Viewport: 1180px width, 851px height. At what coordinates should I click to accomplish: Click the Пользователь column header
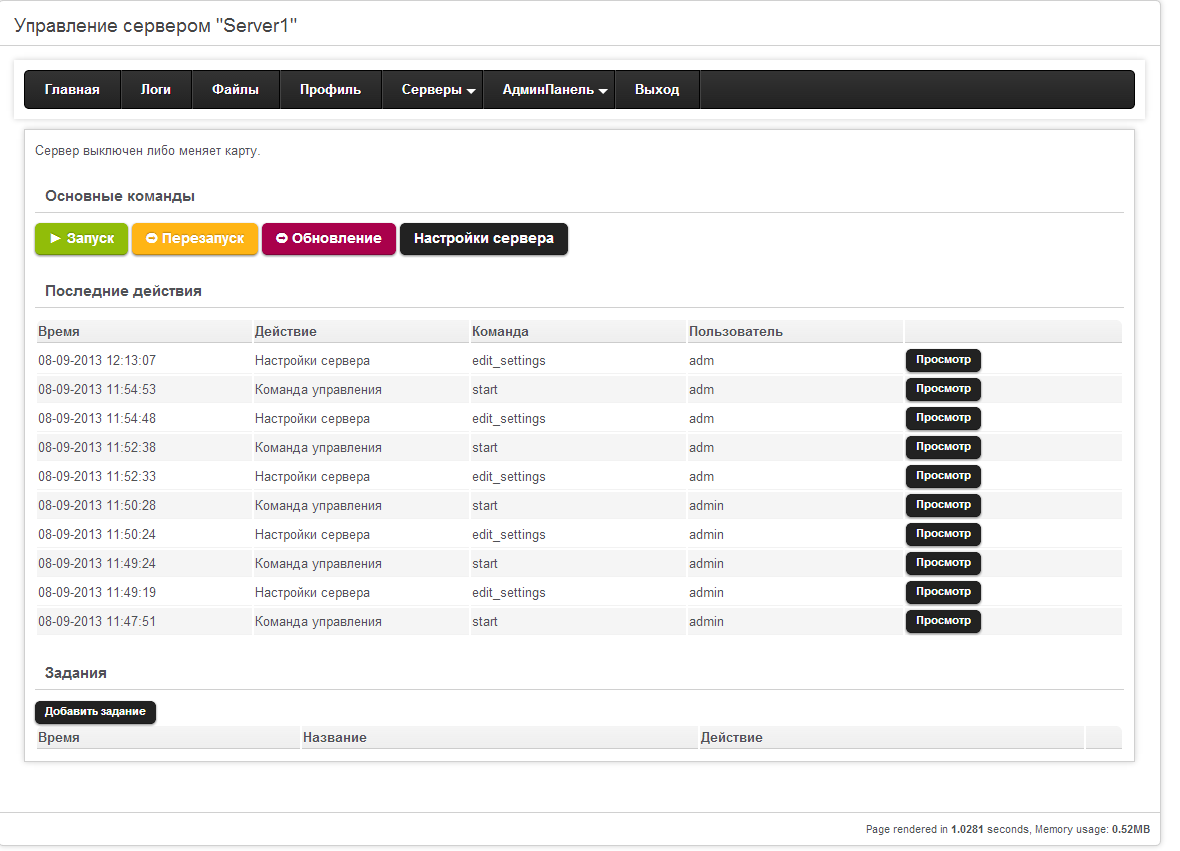(735, 331)
